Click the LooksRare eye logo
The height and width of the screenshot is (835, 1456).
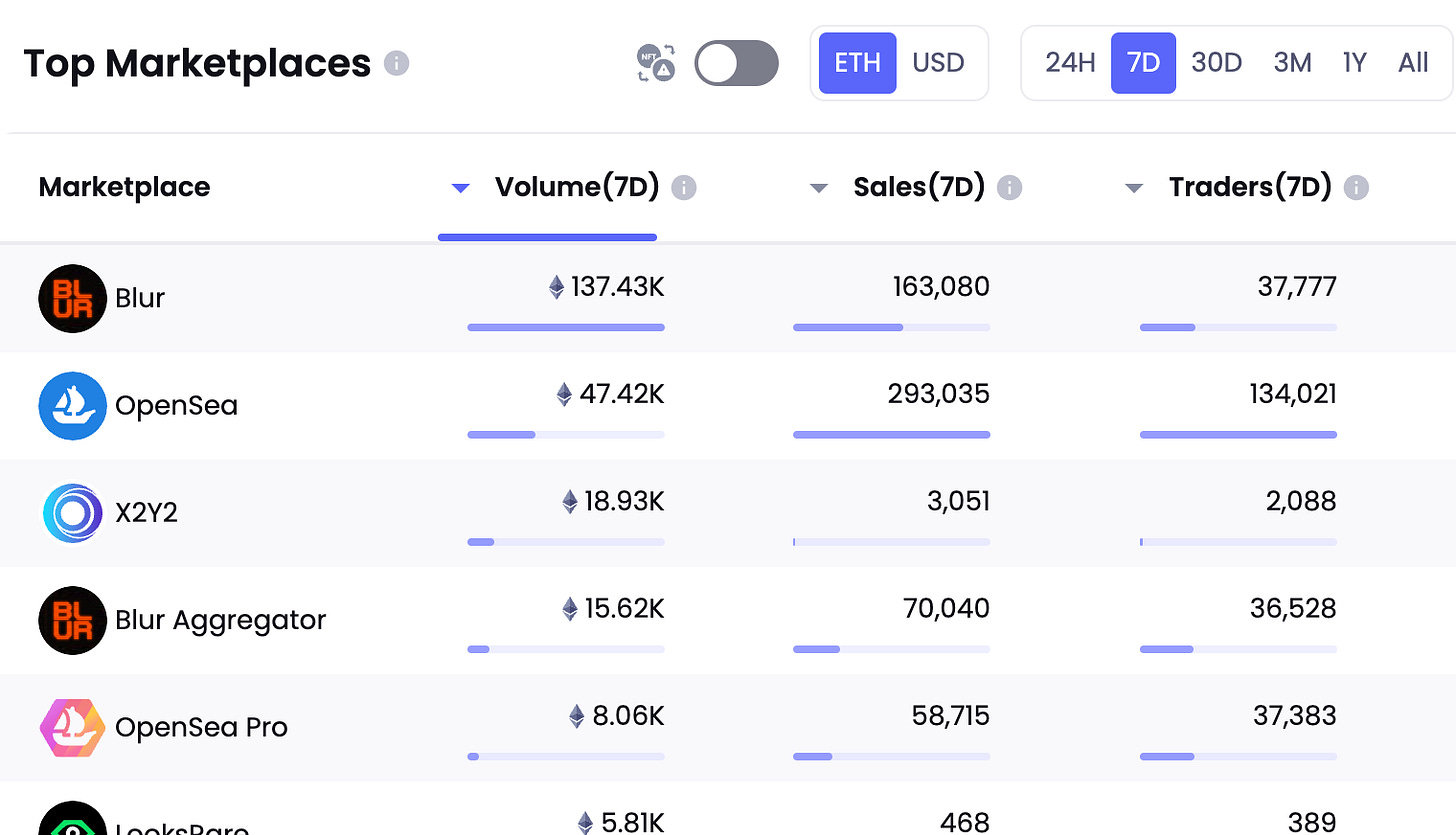click(72, 819)
